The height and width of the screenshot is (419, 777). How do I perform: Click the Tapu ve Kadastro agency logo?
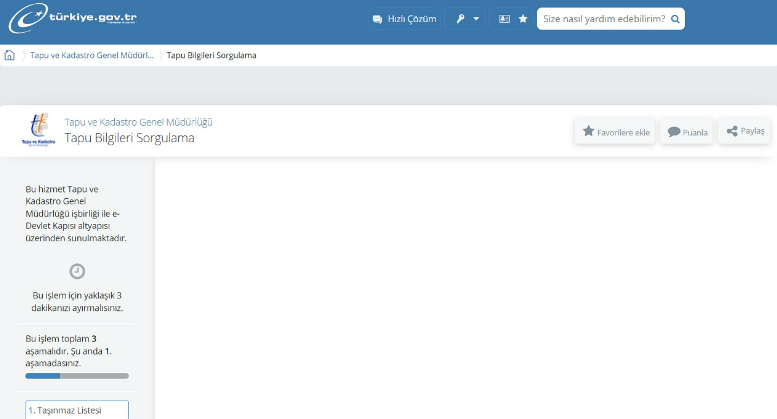coord(39,130)
